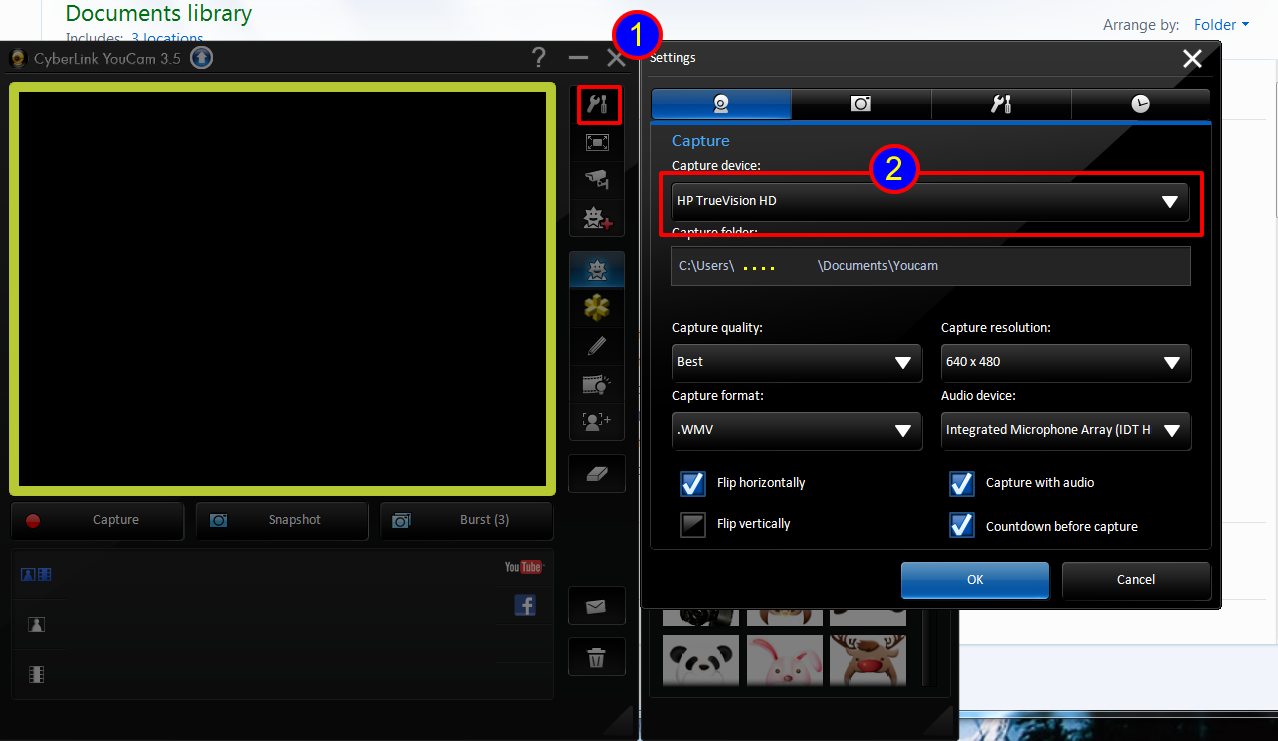The height and width of the screenshot is (741, 1278).
Task: Open the clock settings tab
Action: (1140, 104)
